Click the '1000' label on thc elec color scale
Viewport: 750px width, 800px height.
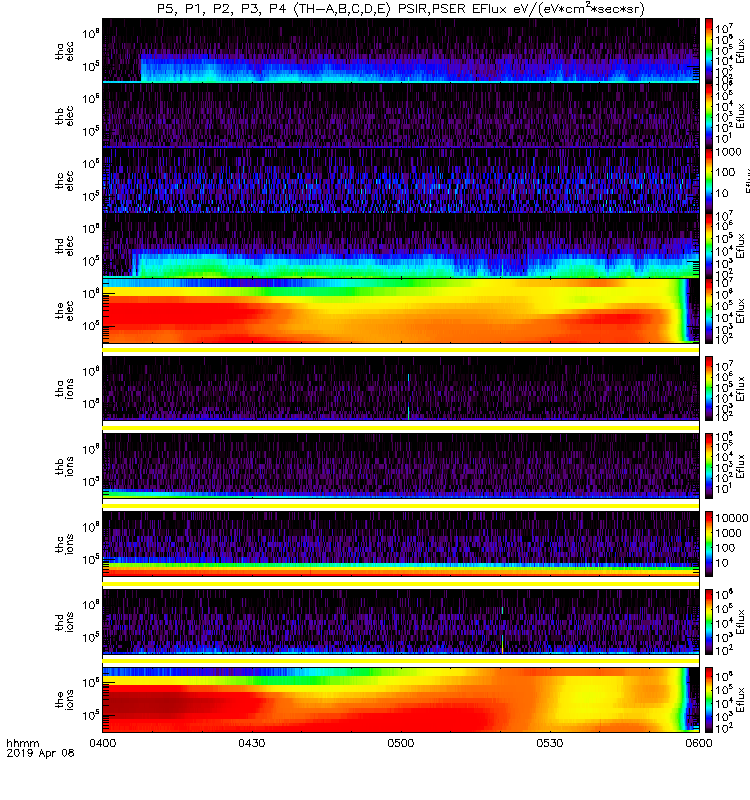728,152
